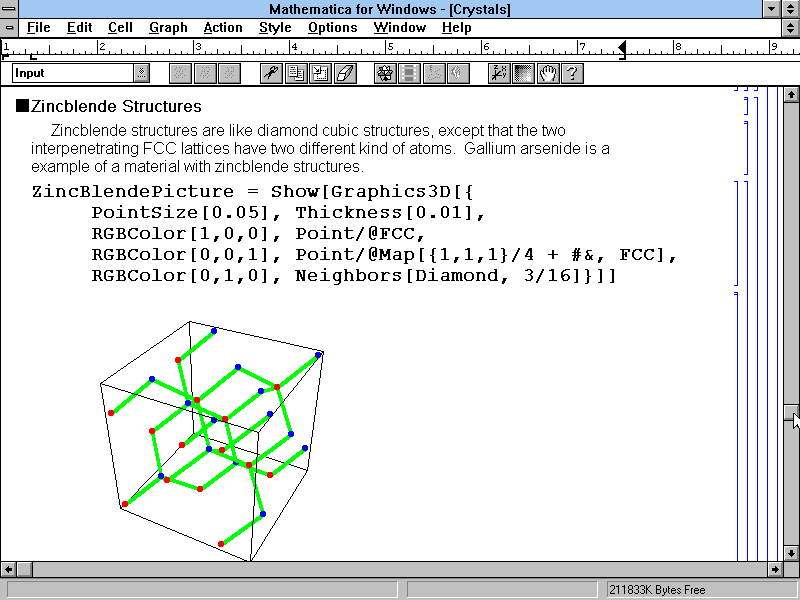Open the Edit menu
Image resolution: width=800 pixels, height=600 pixels.
click(x=80, y=28)
